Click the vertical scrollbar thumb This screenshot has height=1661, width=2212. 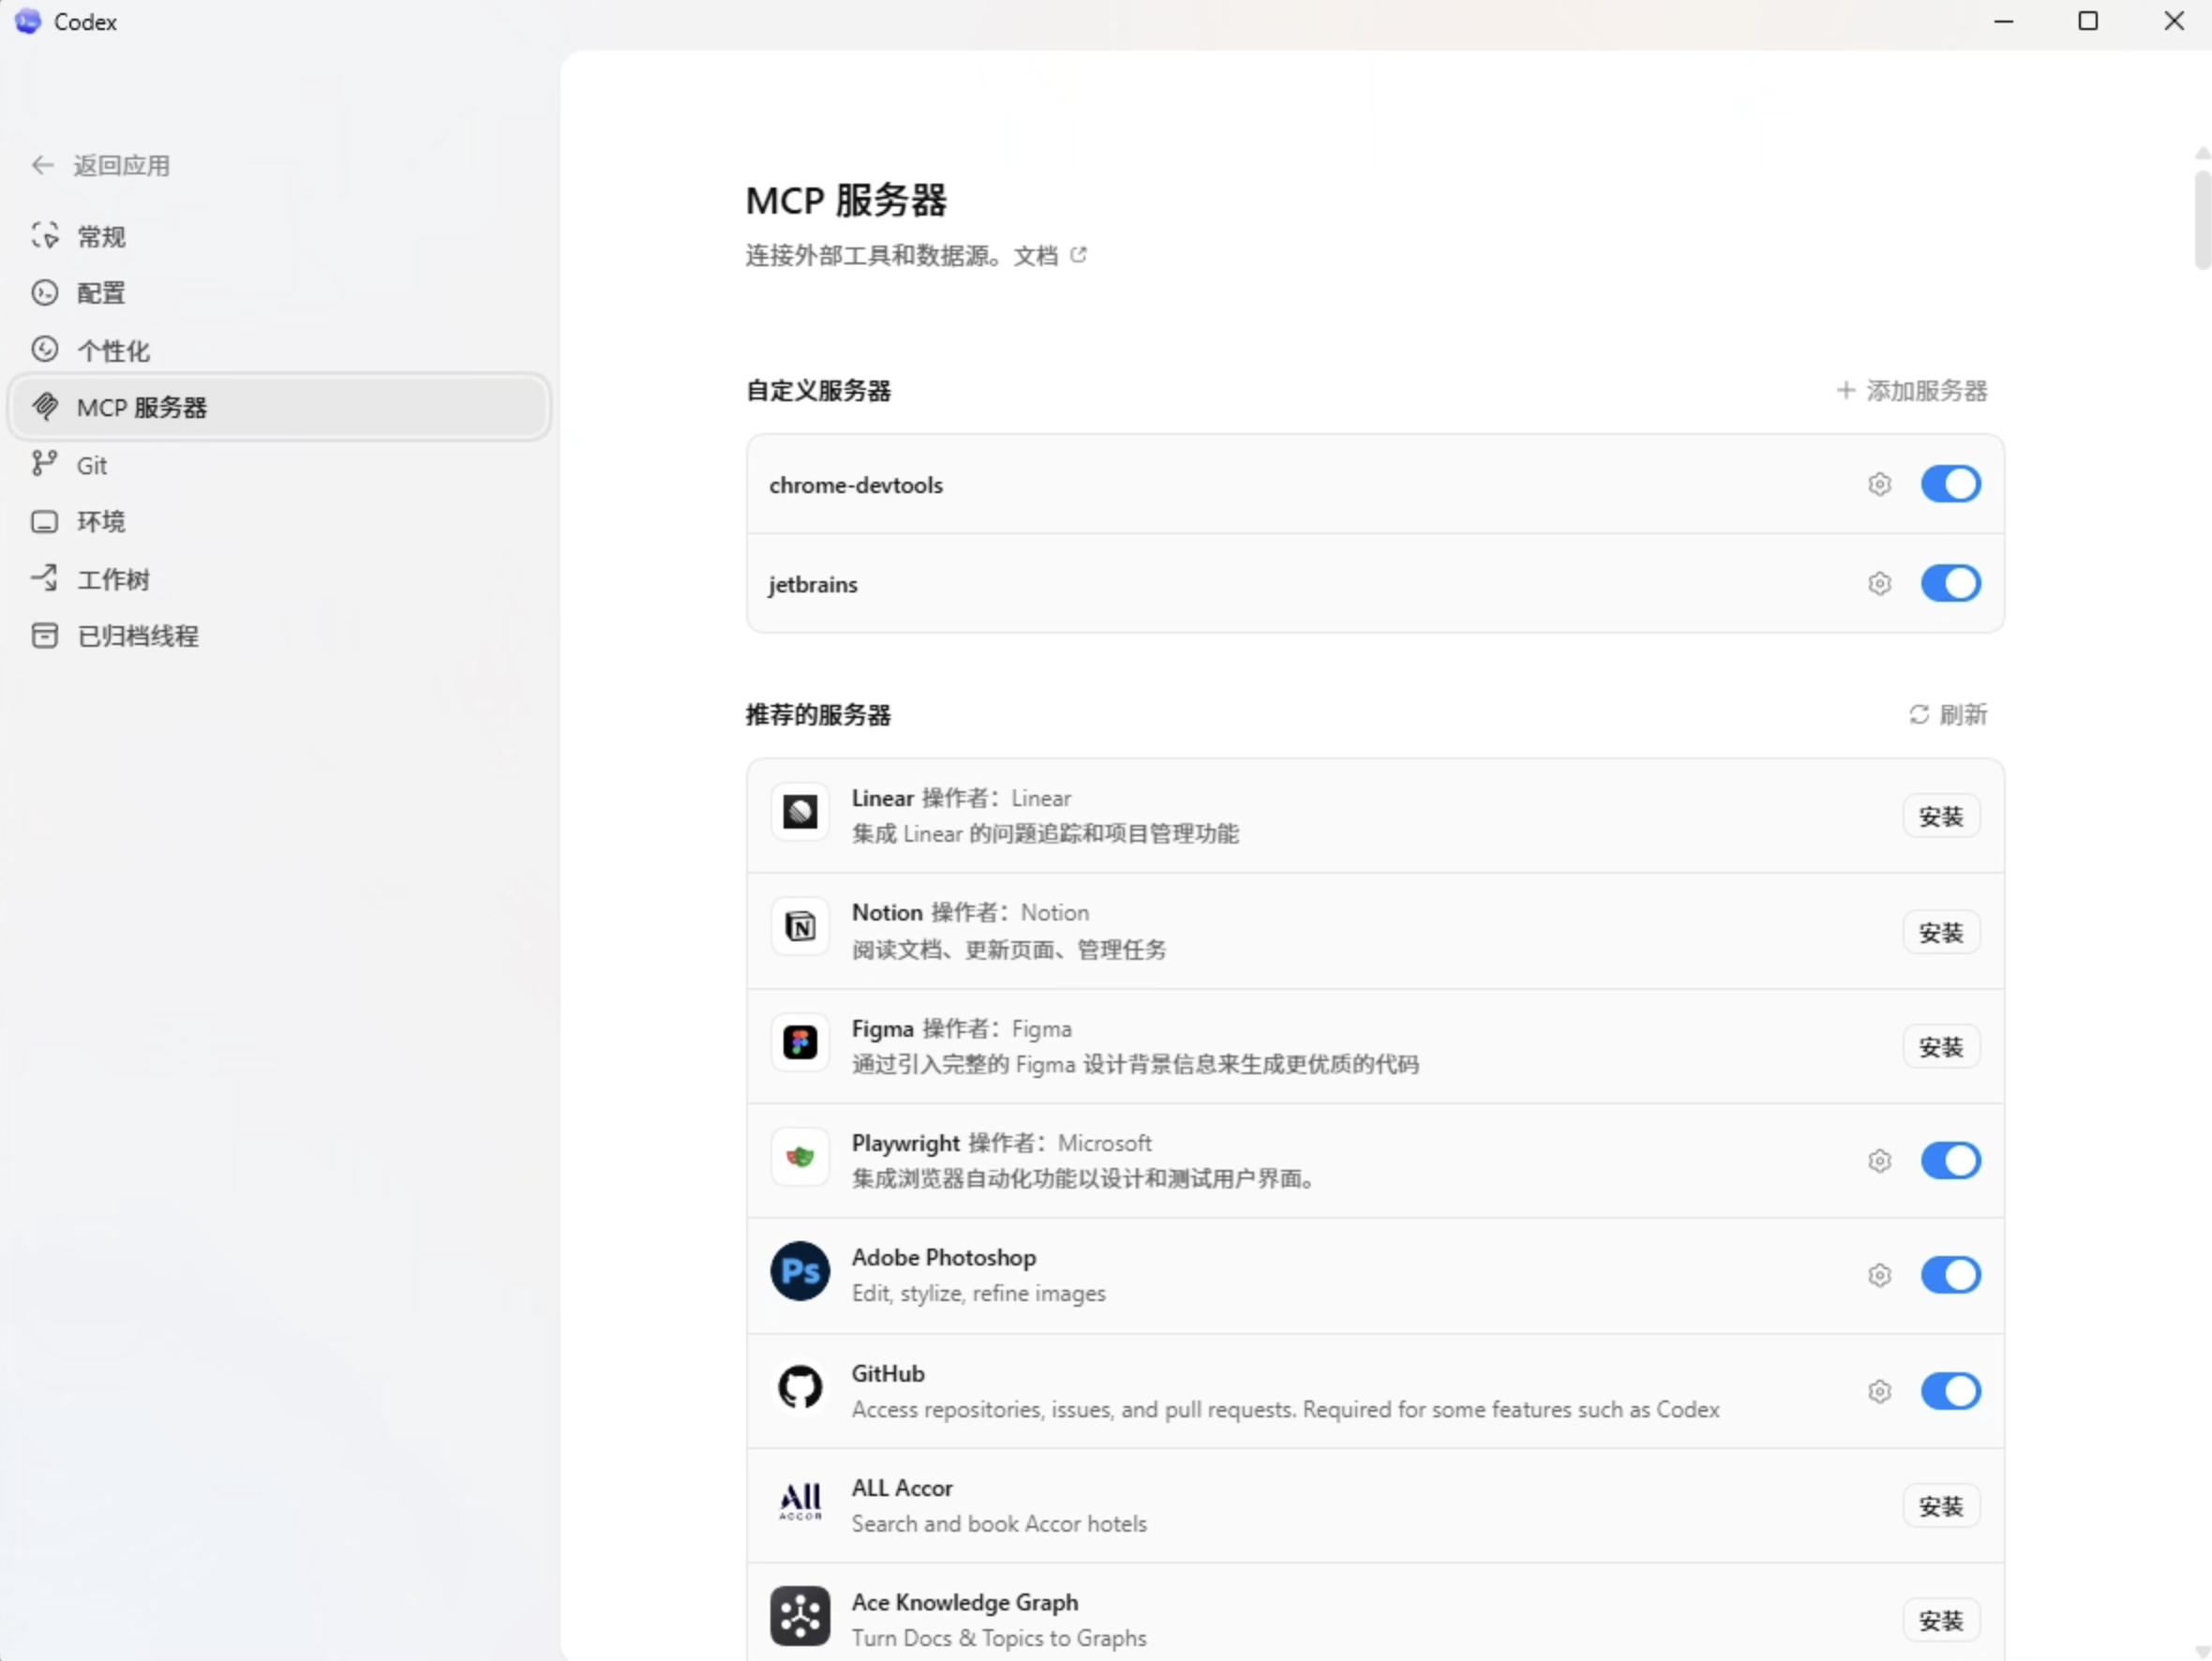tap(2202, 220)
